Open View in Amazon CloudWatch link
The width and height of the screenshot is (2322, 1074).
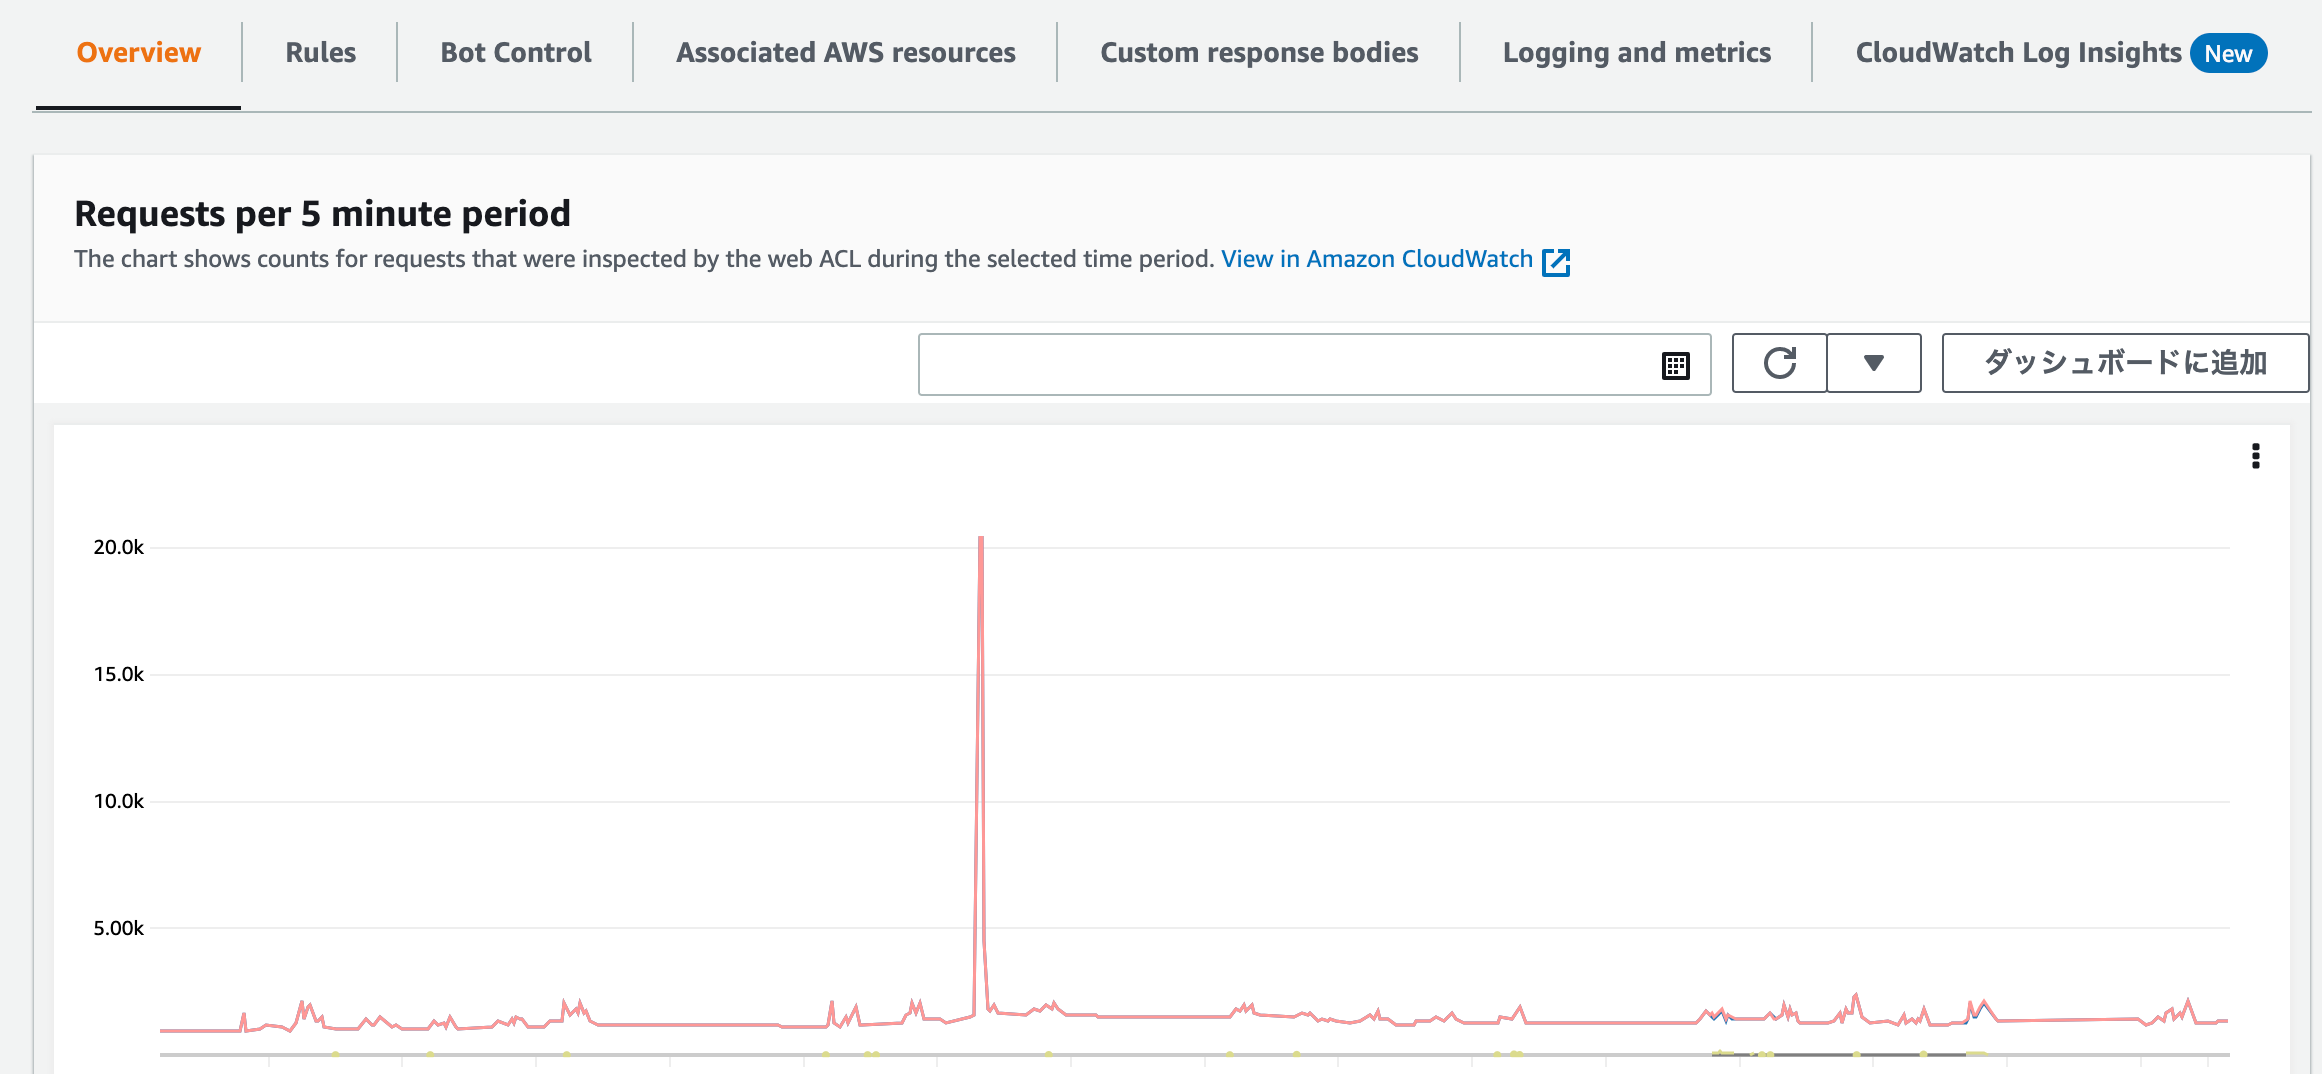[1376, 259]
